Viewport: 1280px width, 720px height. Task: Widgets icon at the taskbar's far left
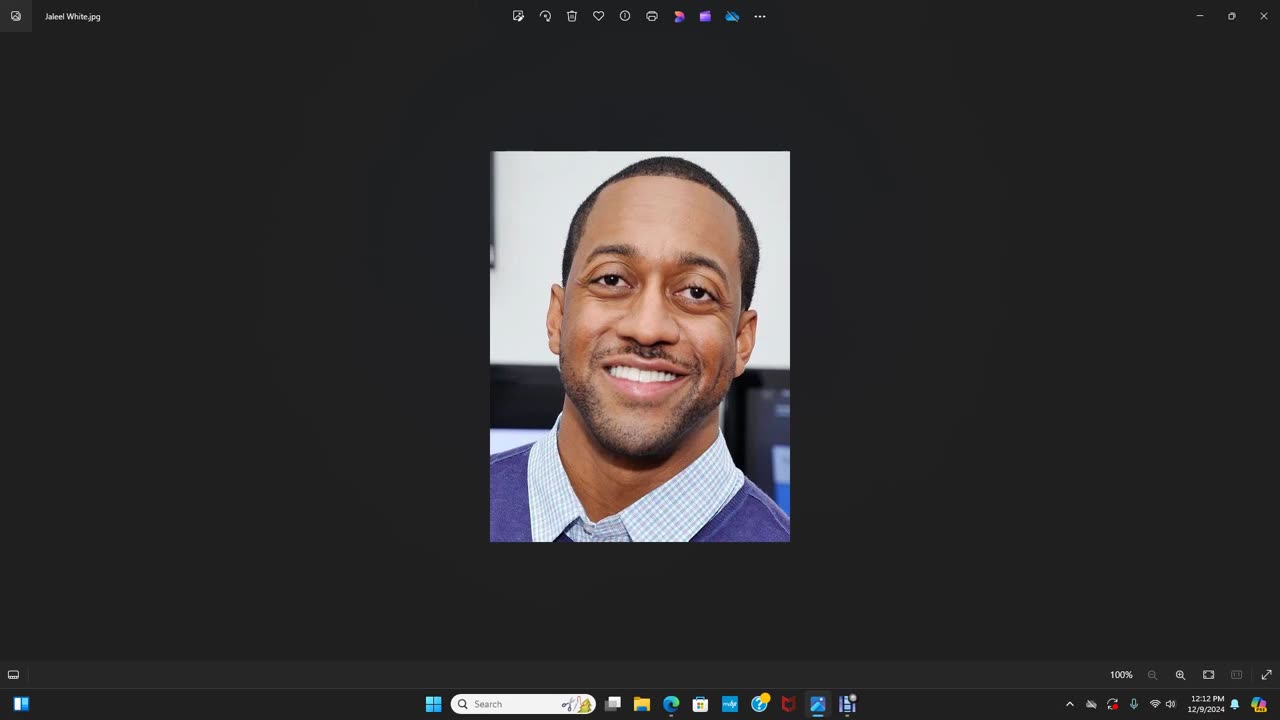pyautogui.click(x=21, y=704)
